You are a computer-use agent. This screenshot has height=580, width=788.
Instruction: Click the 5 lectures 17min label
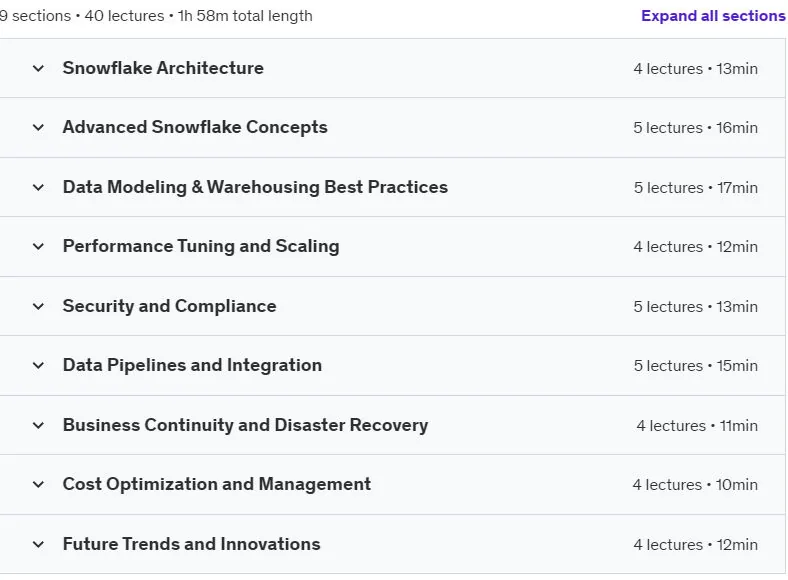[696, 188]
